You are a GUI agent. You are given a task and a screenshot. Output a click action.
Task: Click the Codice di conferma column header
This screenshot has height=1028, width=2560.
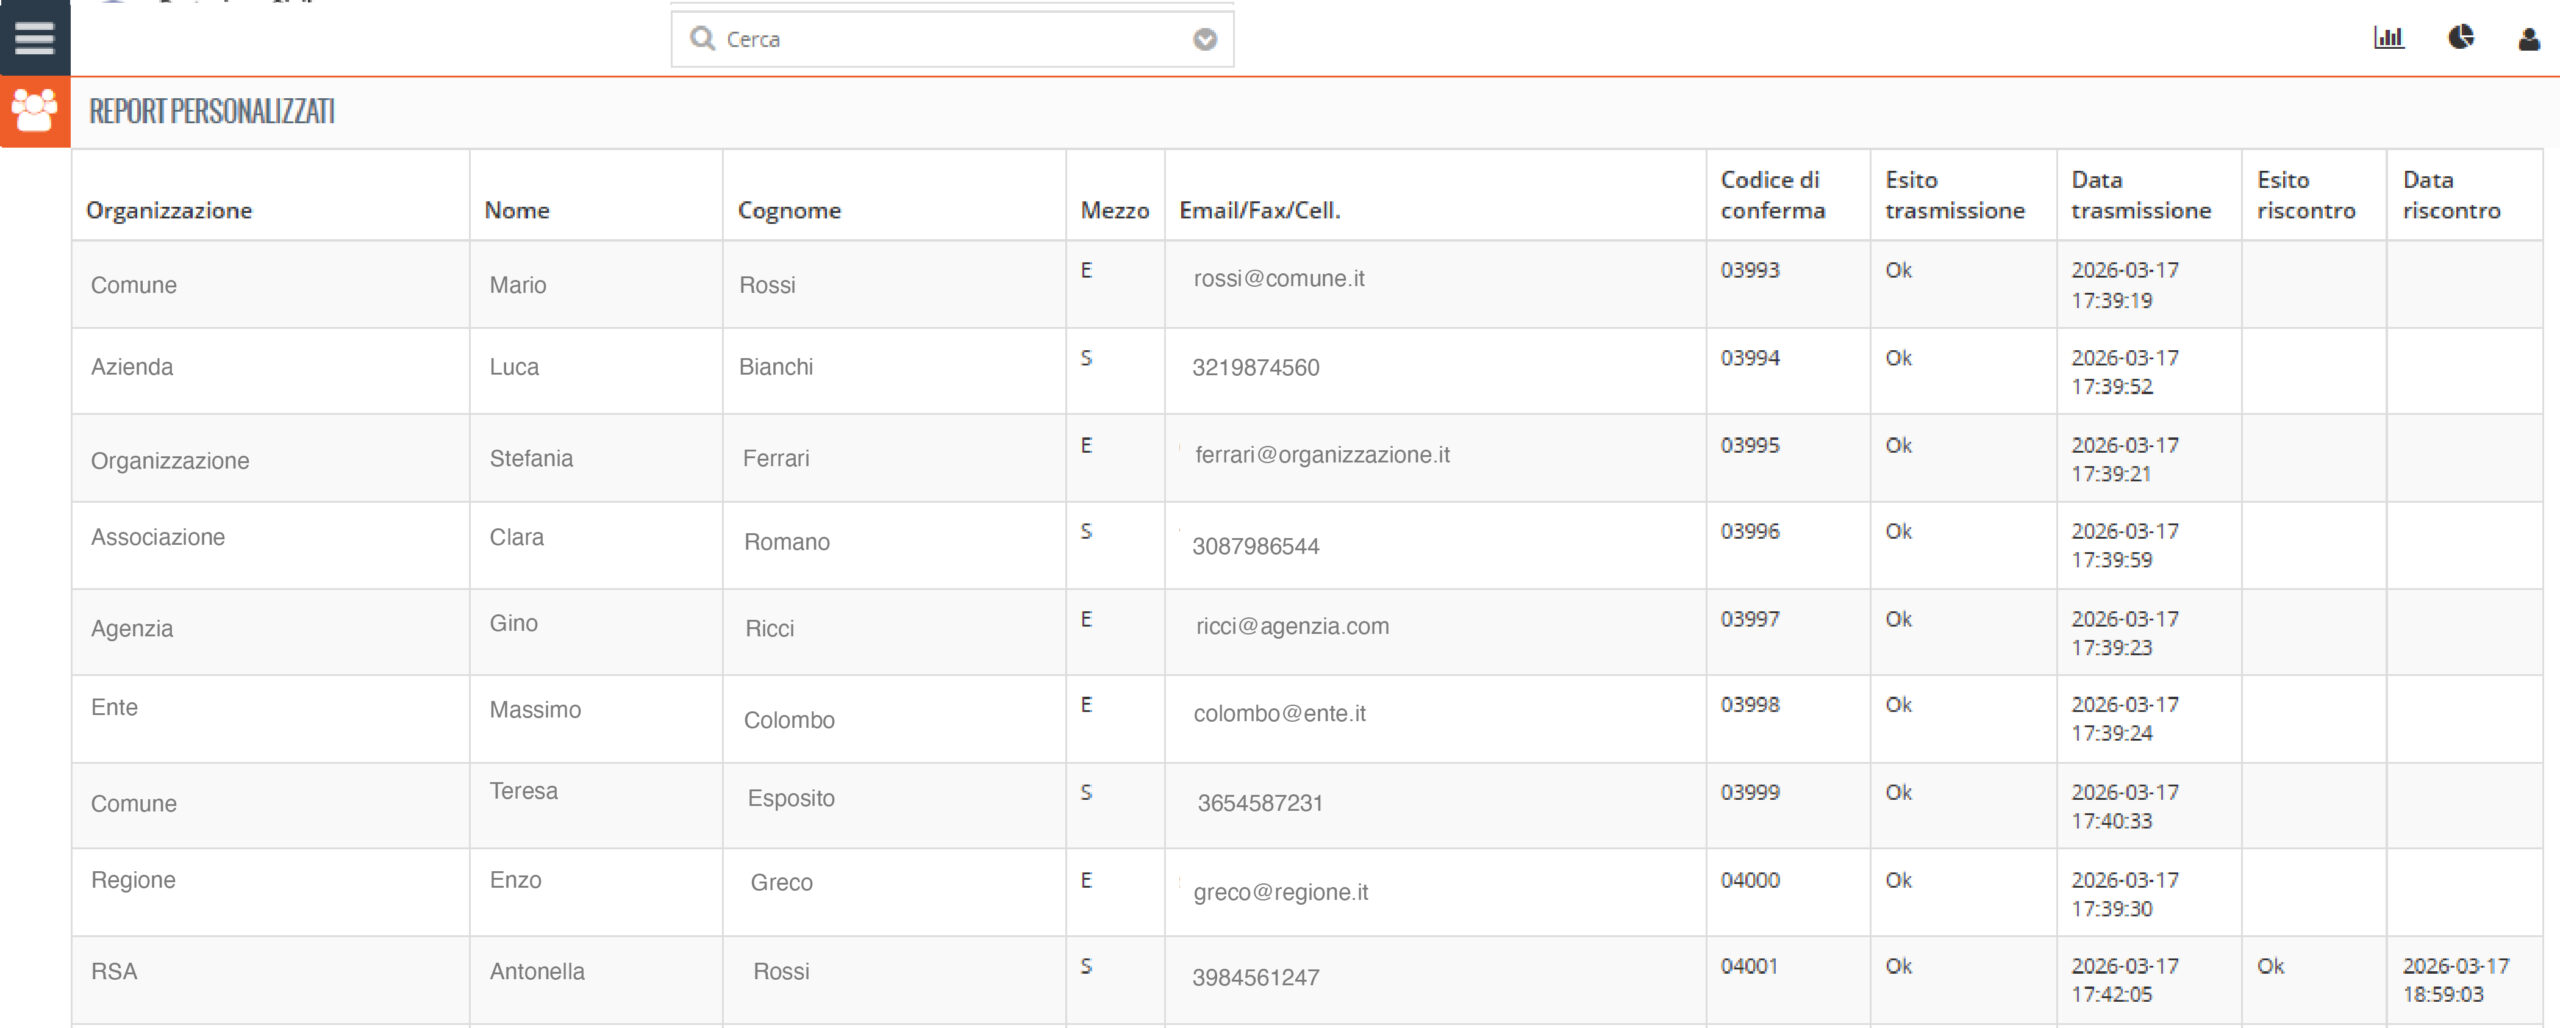pos(1772,195)
